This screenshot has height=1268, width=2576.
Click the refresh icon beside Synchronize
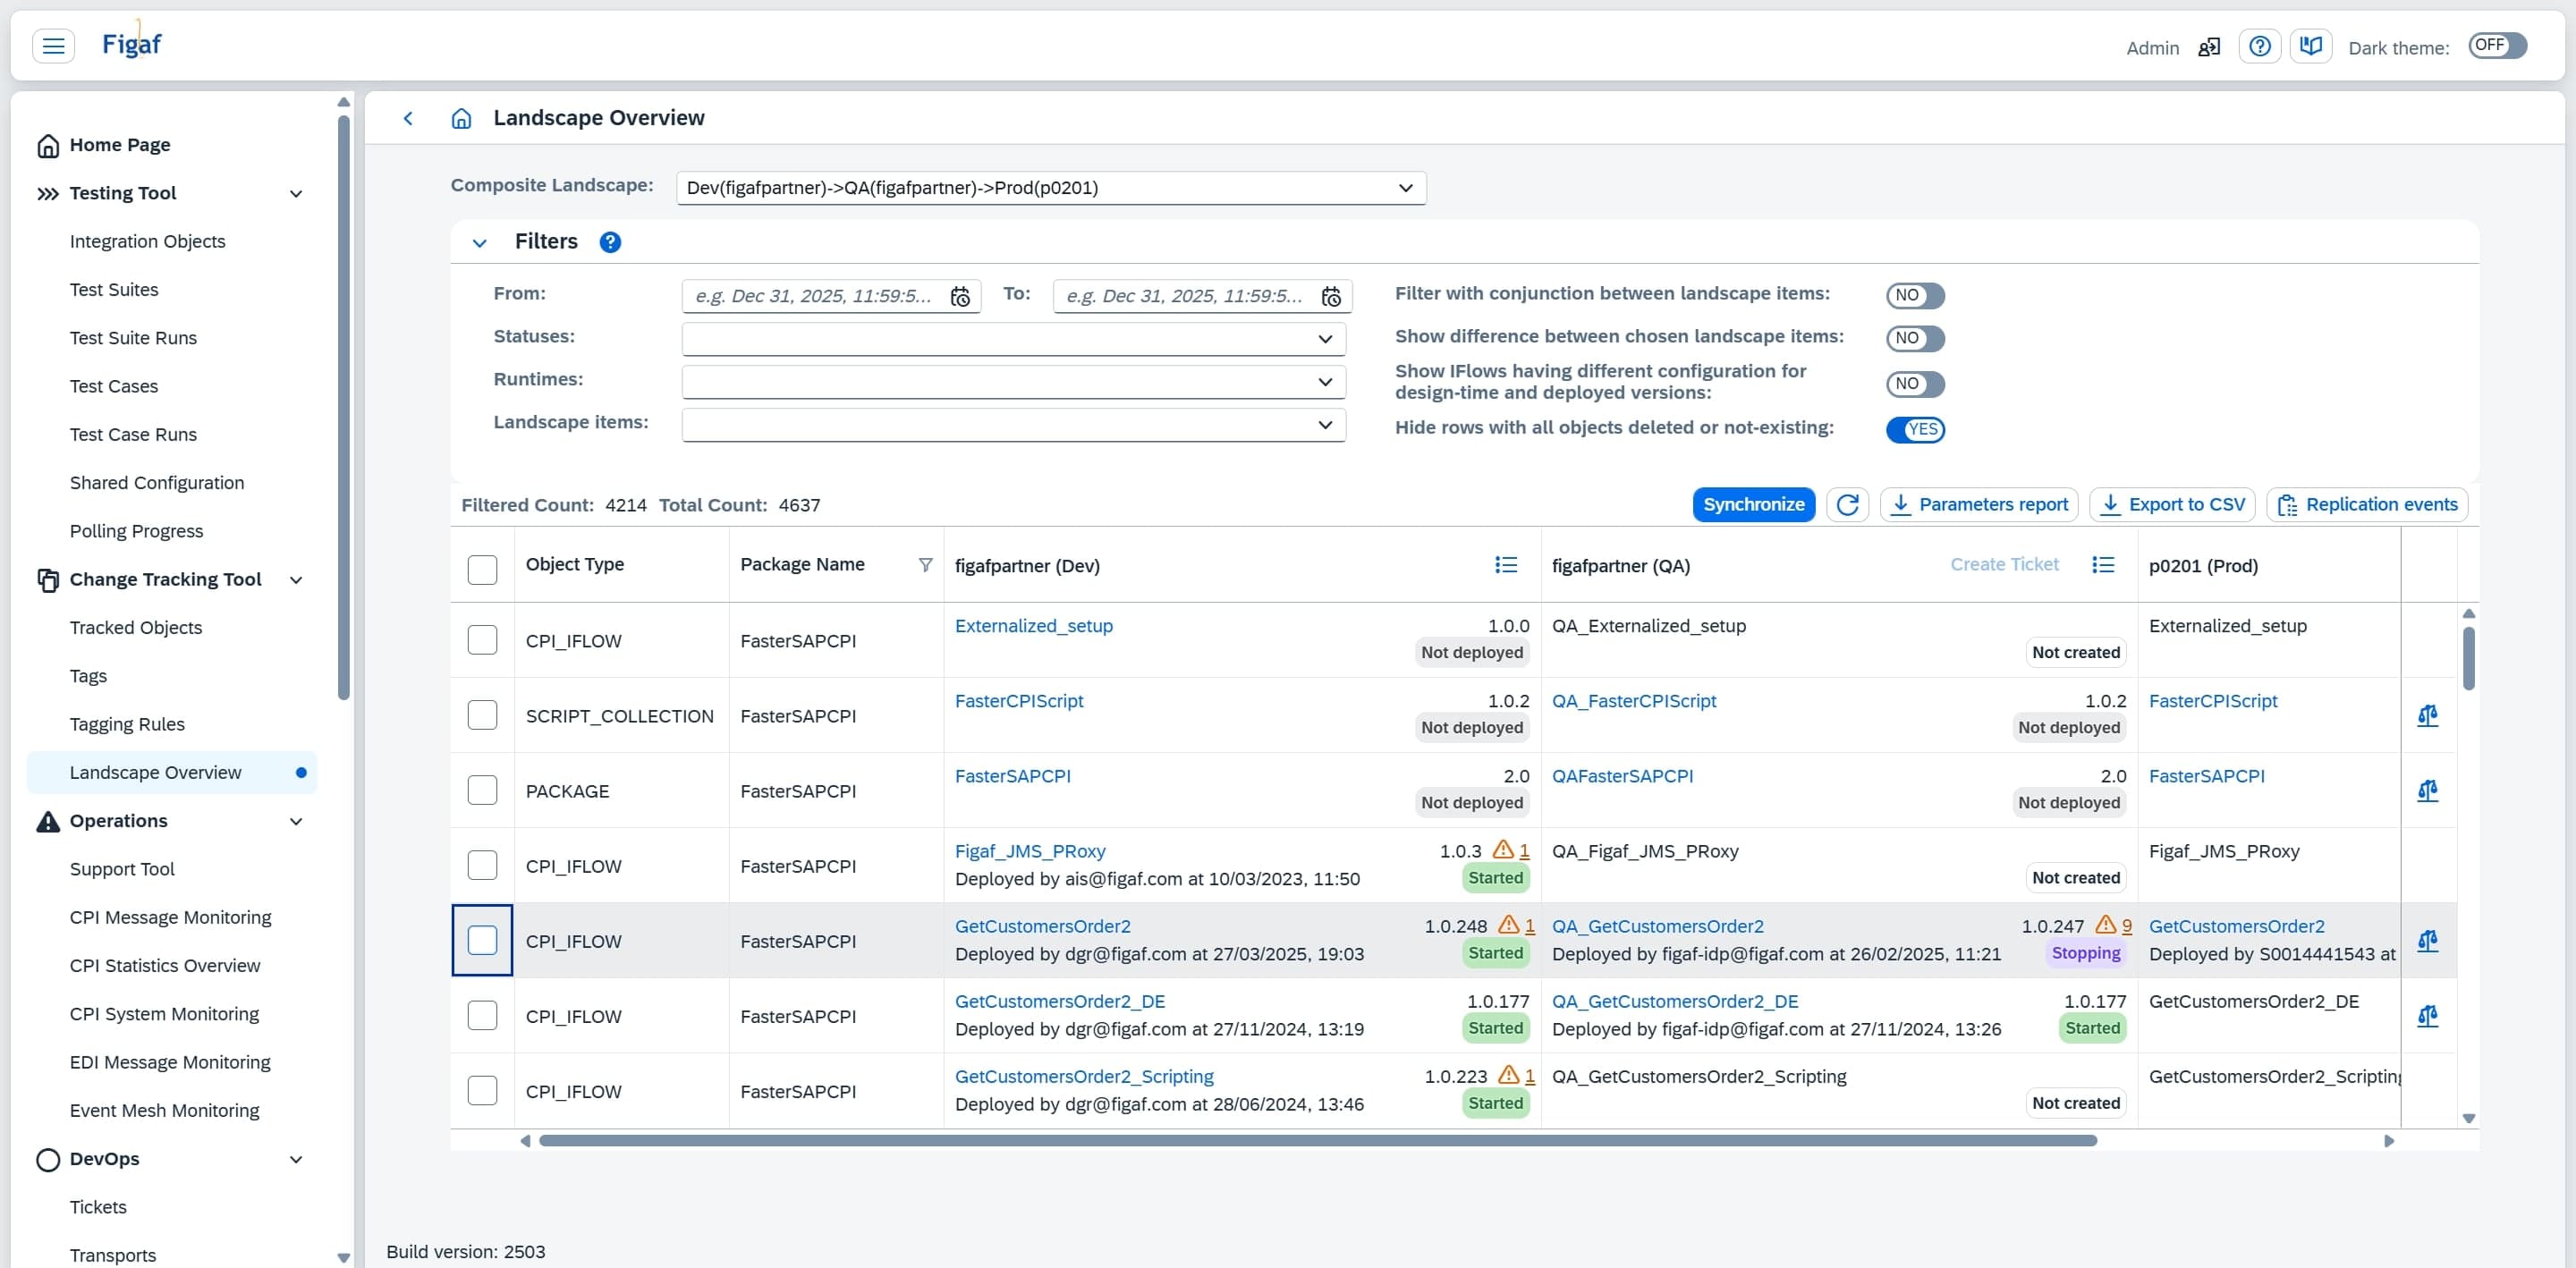1847,505
